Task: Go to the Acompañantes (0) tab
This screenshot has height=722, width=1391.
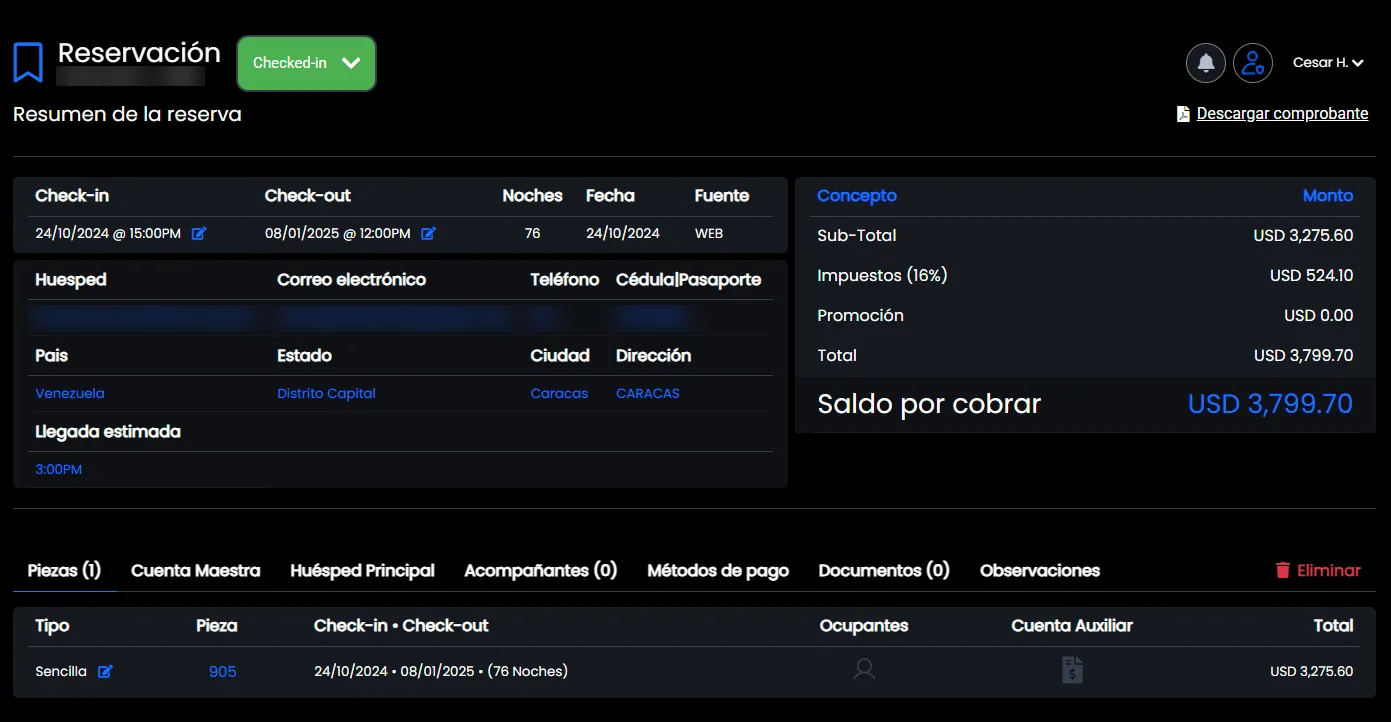Action: click(541, 570)
